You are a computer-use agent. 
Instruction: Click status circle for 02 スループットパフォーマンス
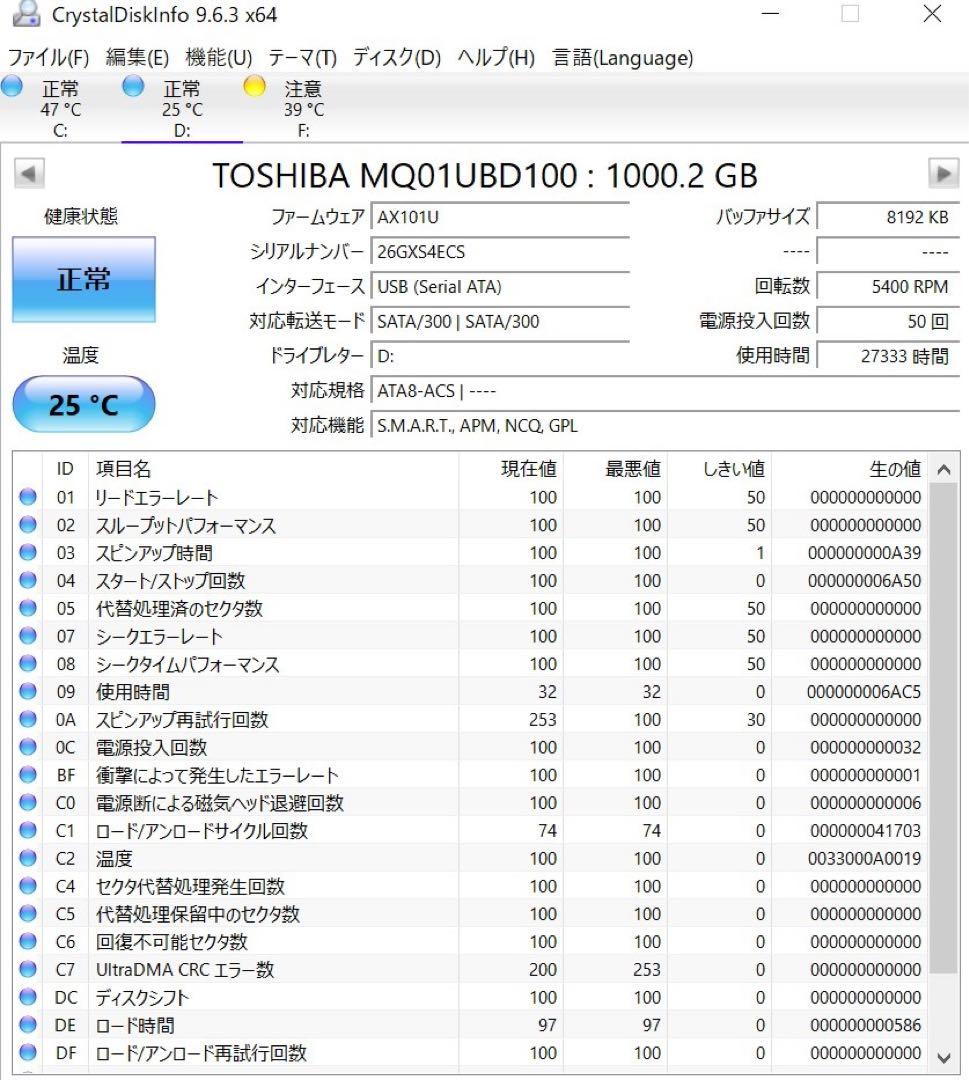click(28, 524)
